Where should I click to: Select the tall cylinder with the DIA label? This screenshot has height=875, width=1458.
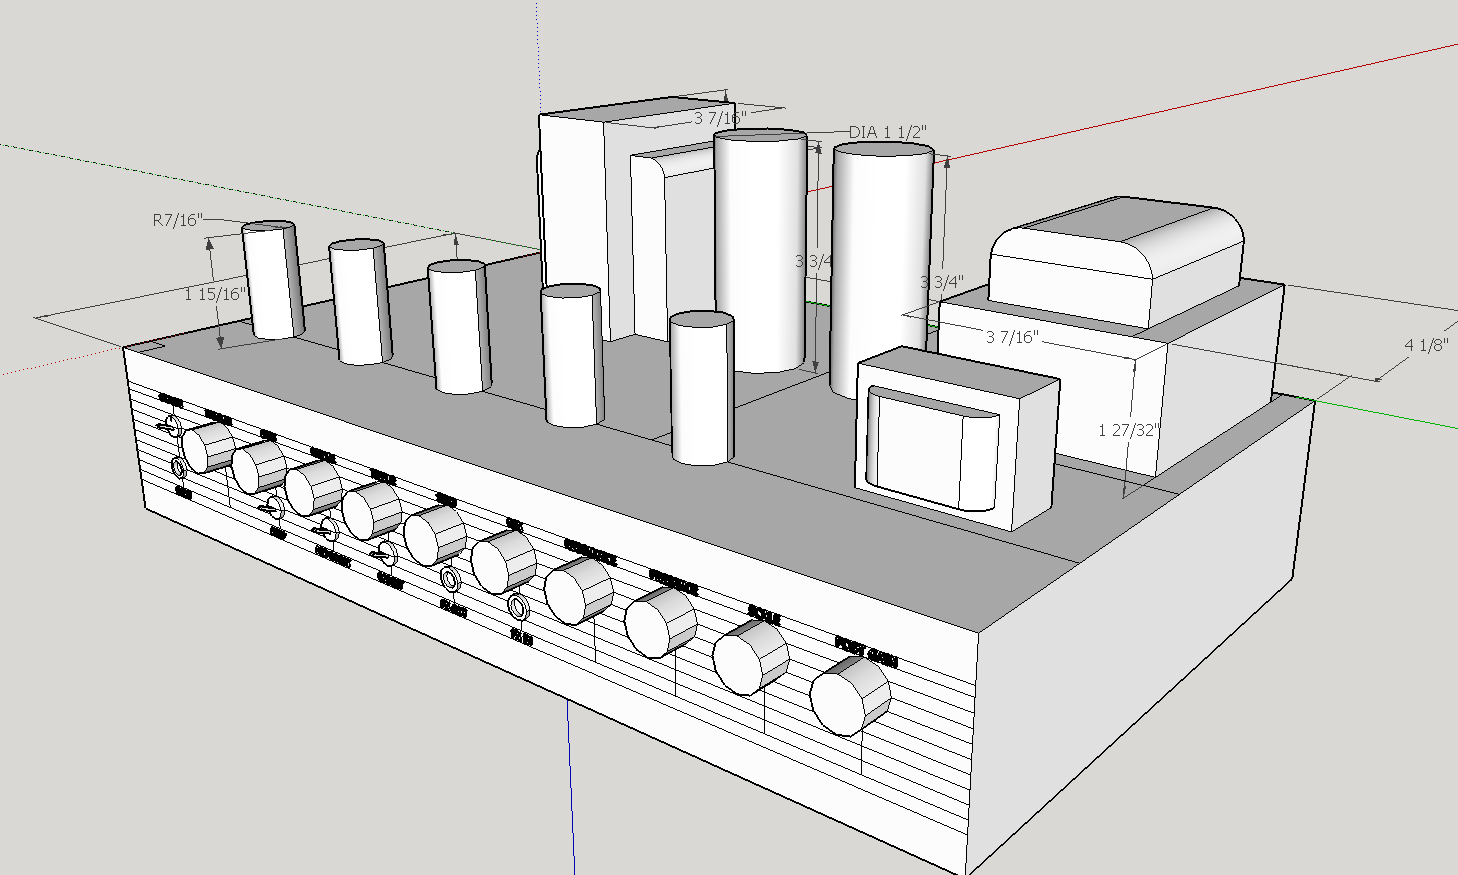tap(761, 251)
